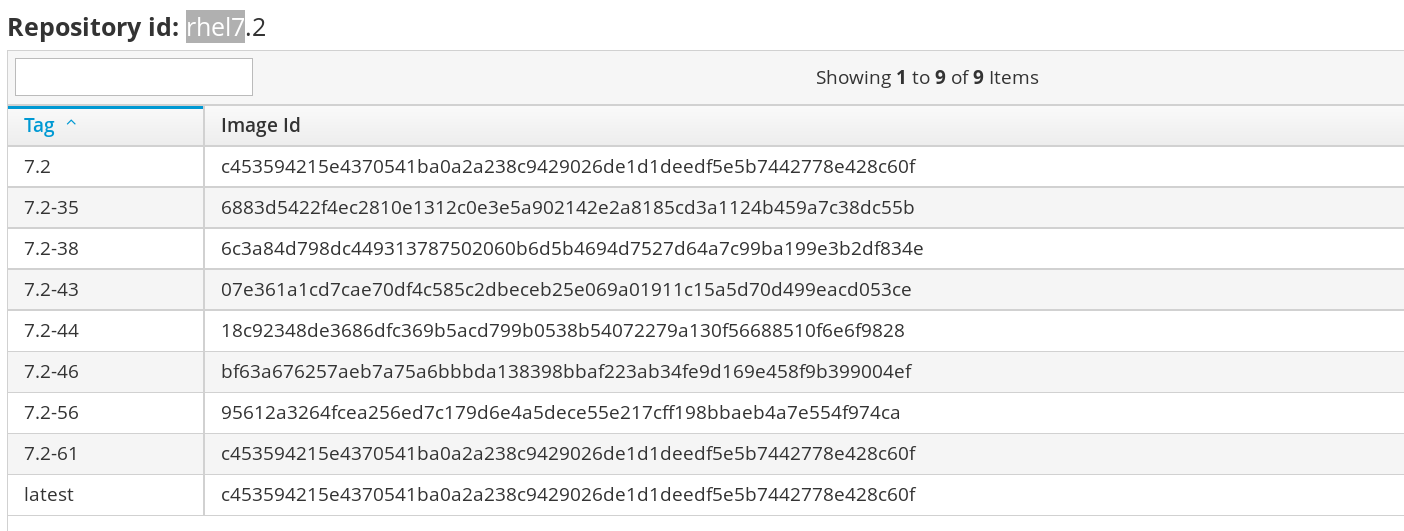The height and width of the screenshot is (531, 1404).
Task: Select tag 7.2-44 in the table
Action: point(51,331)
